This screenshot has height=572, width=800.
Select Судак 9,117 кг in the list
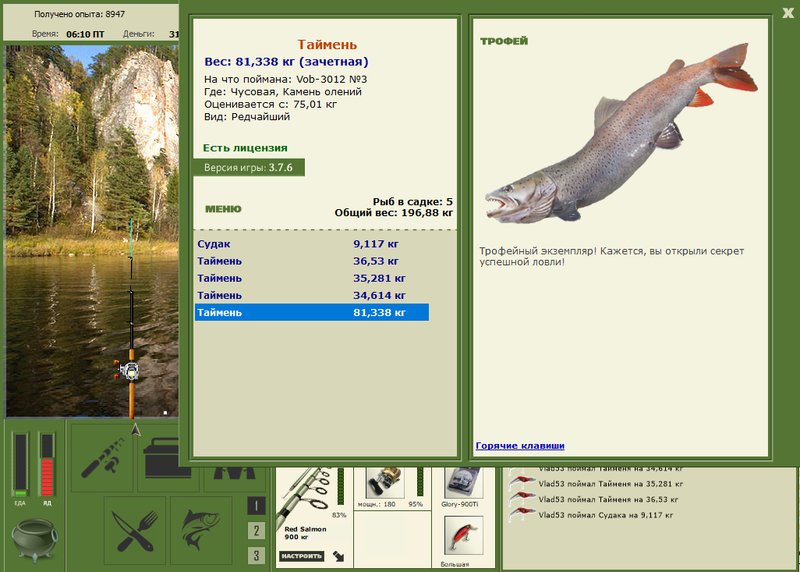312,244
